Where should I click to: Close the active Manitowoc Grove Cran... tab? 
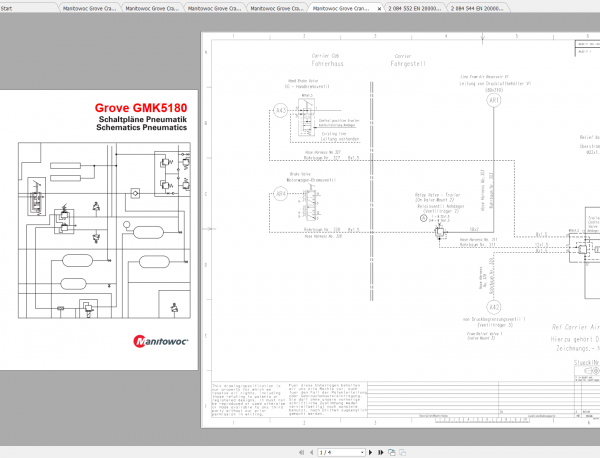coord(379,8)
